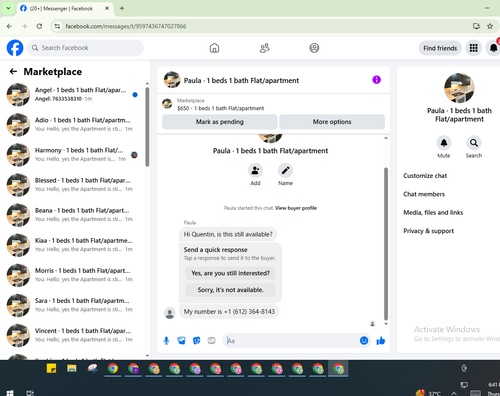Click Find friends button

[440, 48]
